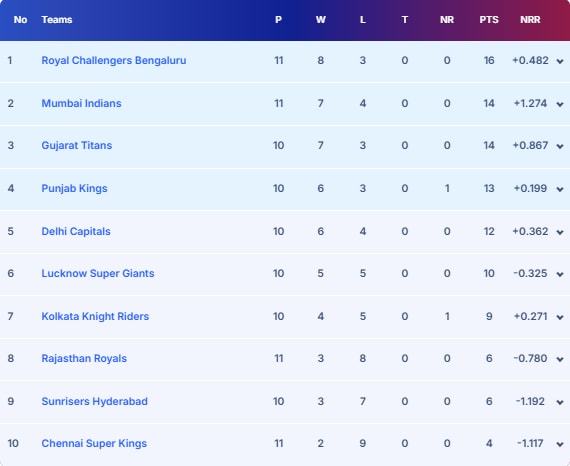
Task: Expand Rajasthan Royals row chevron
Action: coord(560,359)
